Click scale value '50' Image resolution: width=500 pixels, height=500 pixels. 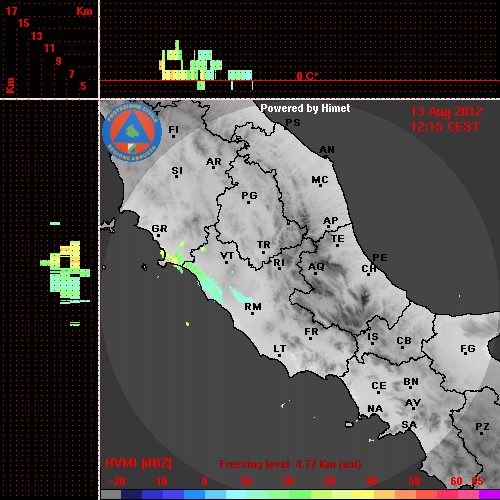(414, 481)
